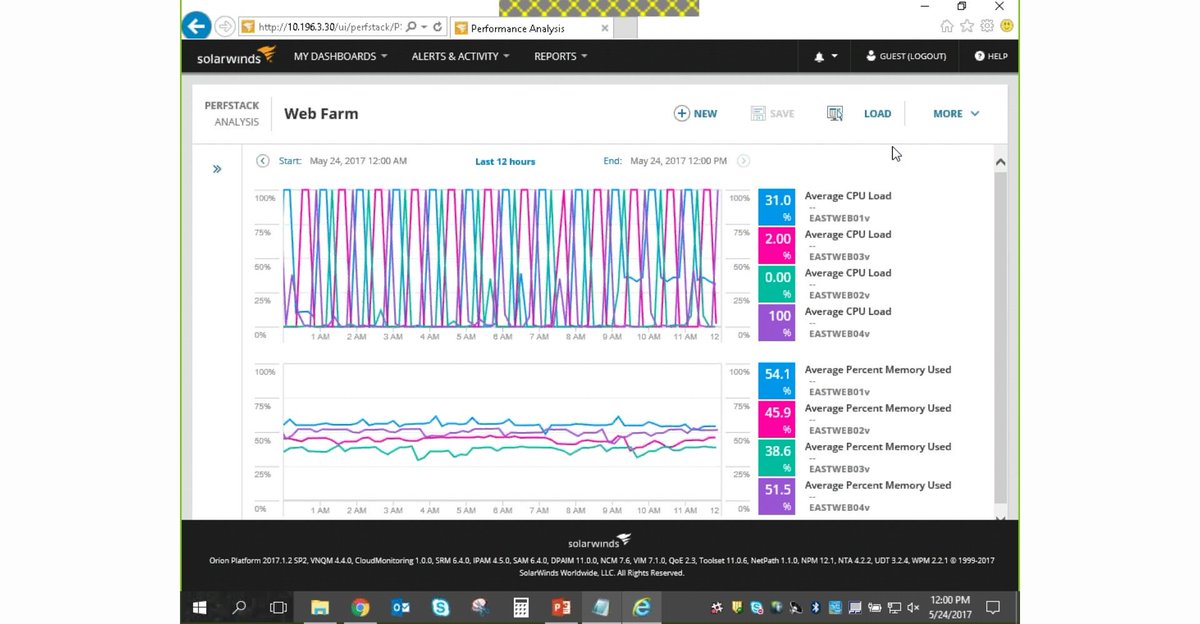This screenshot has width=1200, height=624.
Task: Click the blue 31.0% CPU swatch for EASTWEB01v
Action: click(777, 207)
